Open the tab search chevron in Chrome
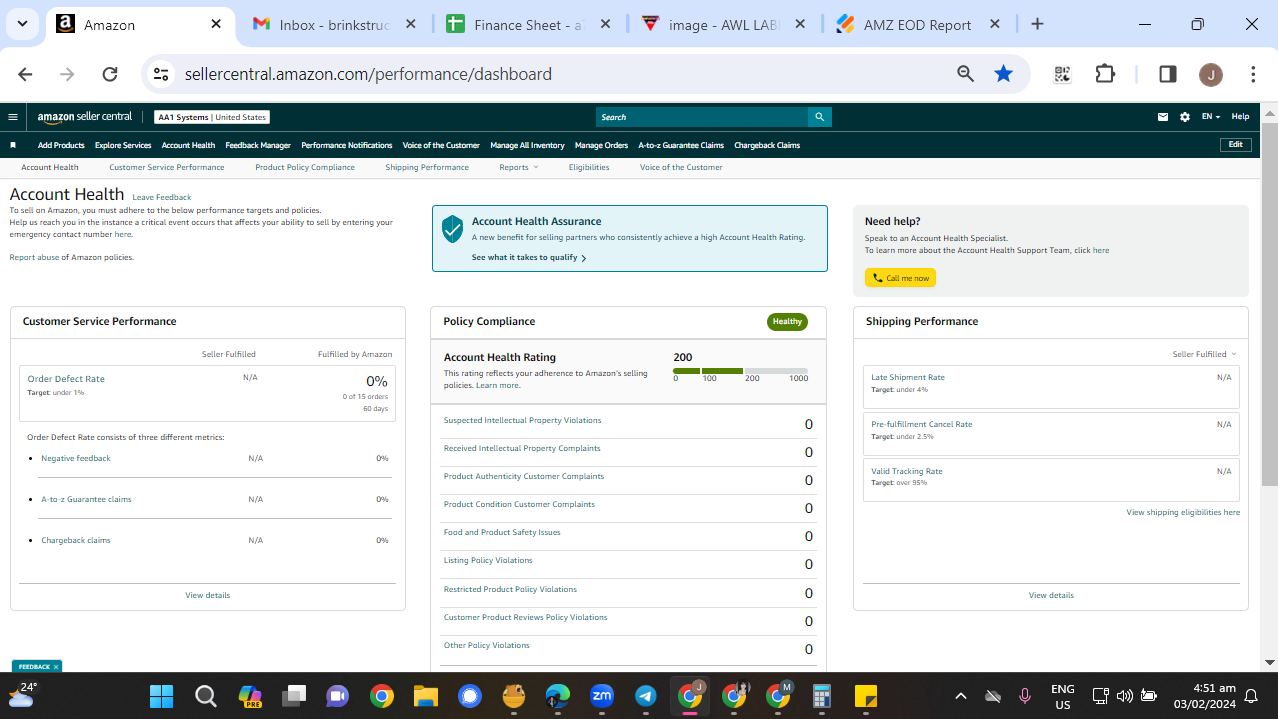The image size is (1278, 719). click(x=22, y=24)
